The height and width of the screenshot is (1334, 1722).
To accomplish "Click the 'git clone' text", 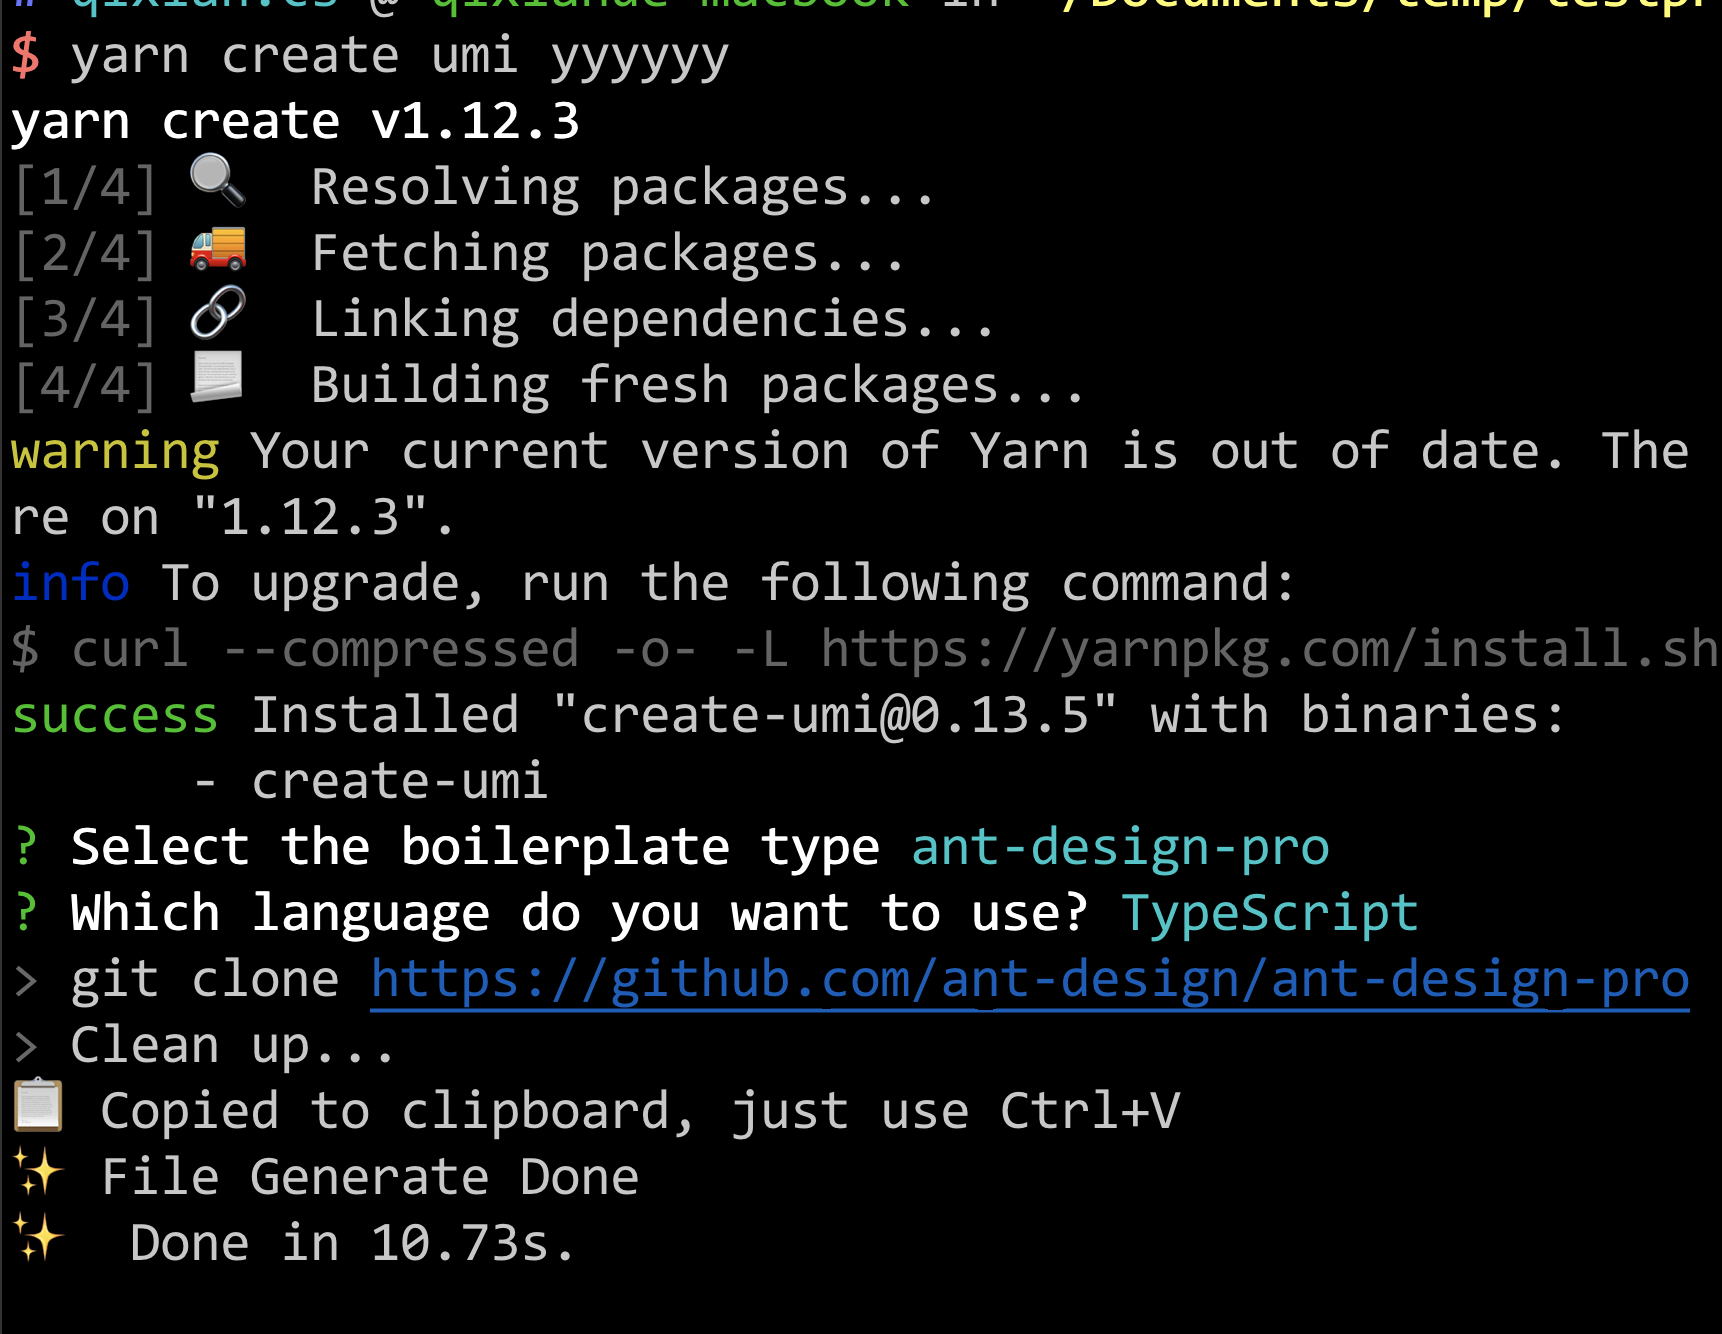I will click(x=205, y=980).
